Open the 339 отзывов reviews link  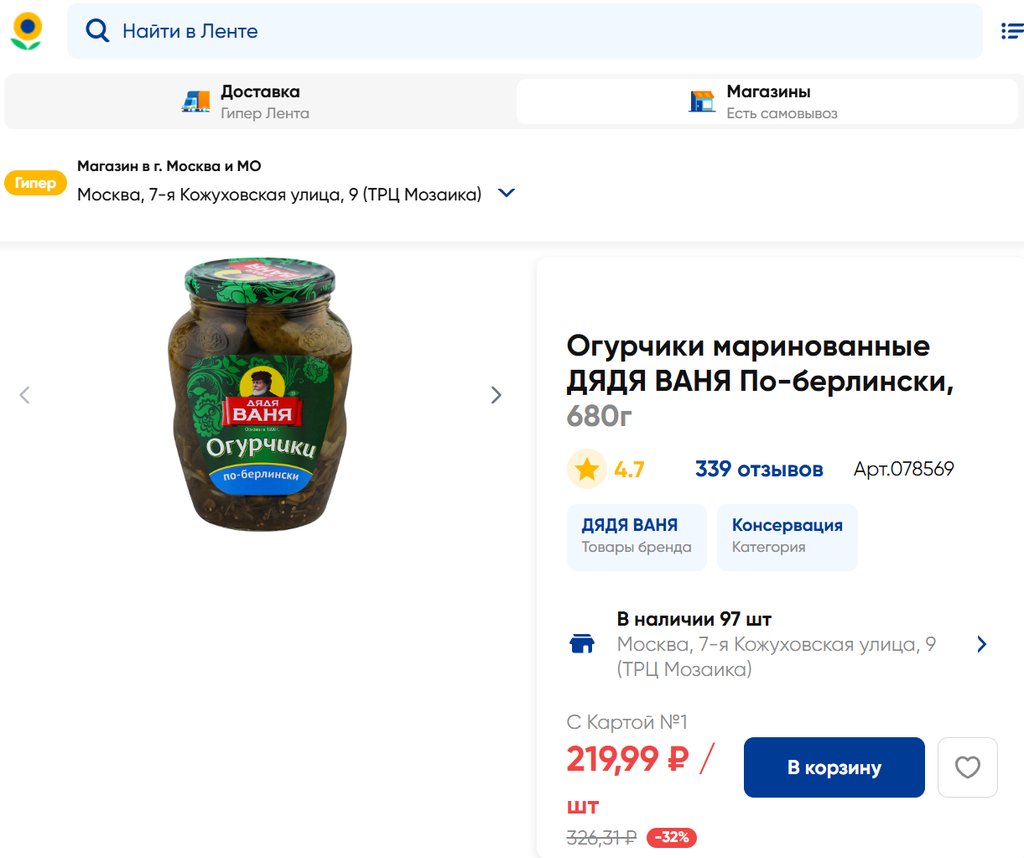point(759,469)
